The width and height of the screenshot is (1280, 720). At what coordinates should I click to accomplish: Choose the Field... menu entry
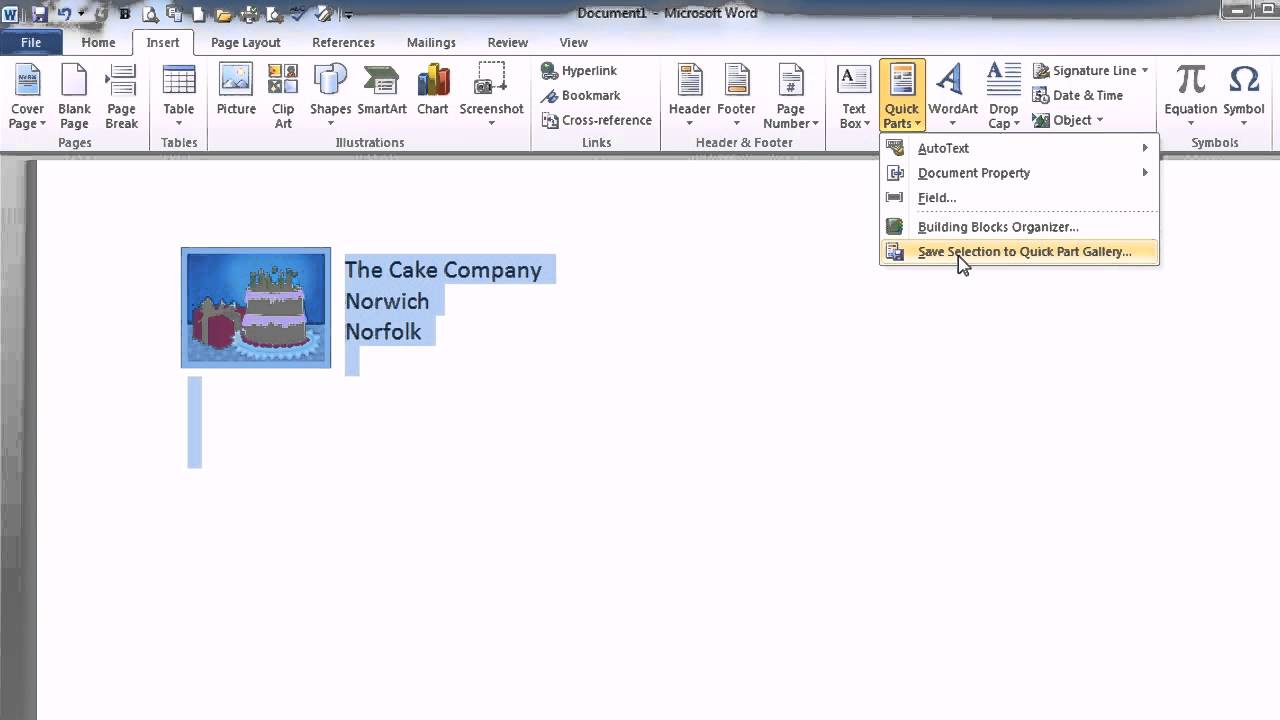[1019, 198]
